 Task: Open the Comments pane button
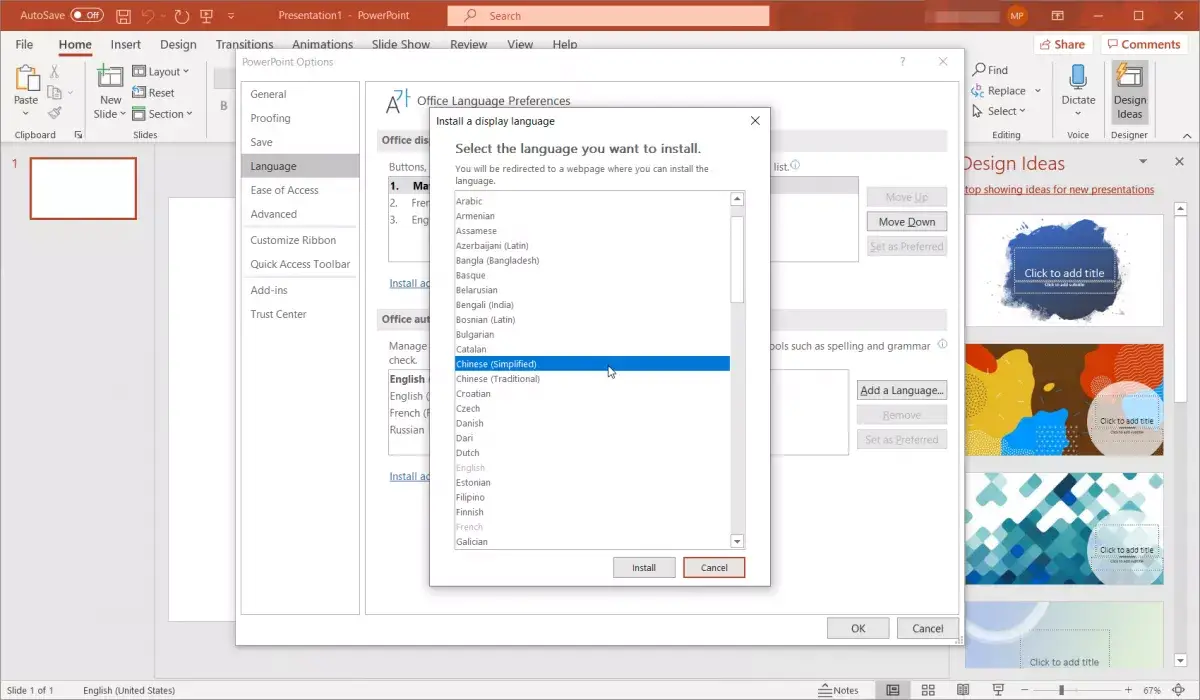(x=1144, y=44)
